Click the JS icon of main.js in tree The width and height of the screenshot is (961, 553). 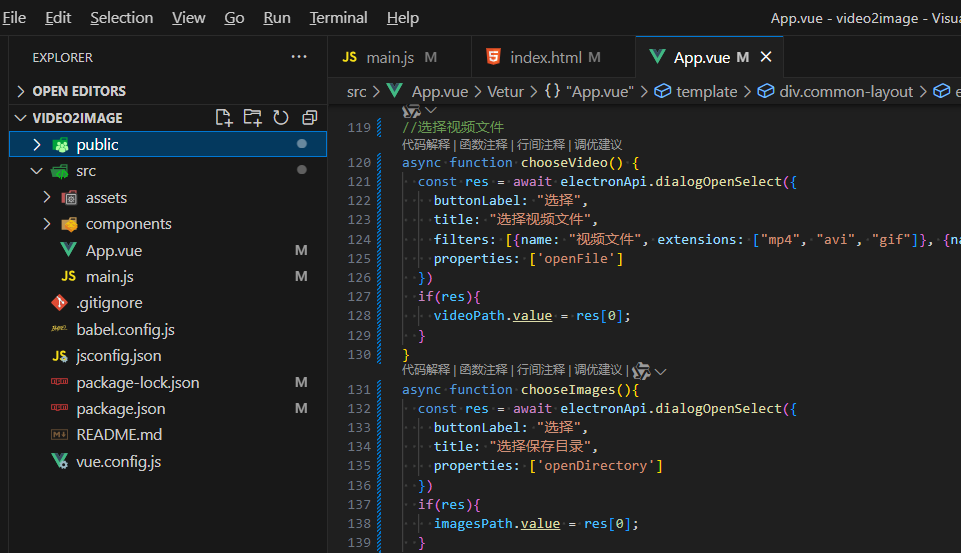tap(69, 276)
